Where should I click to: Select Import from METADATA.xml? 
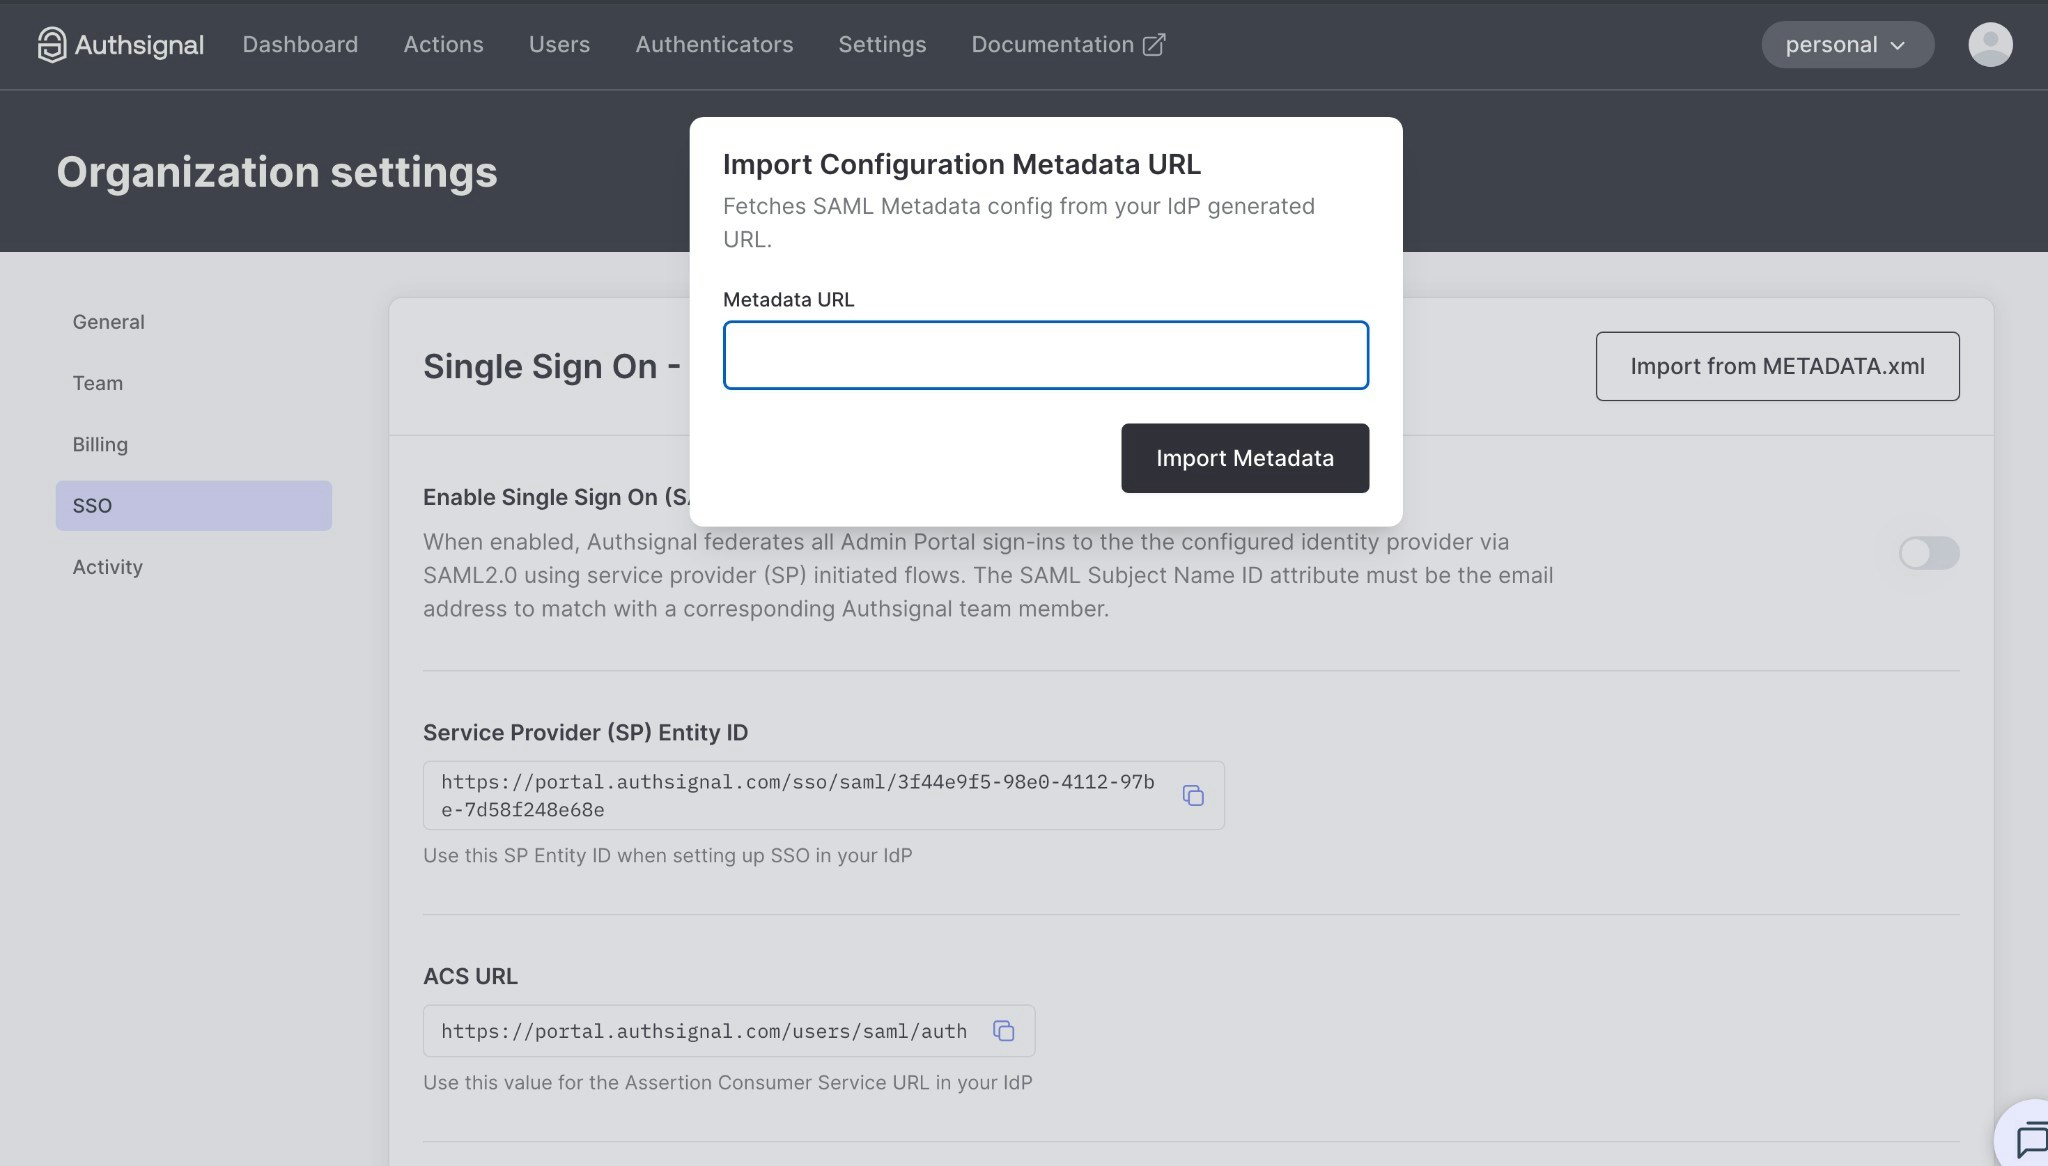click(1777, 366)
